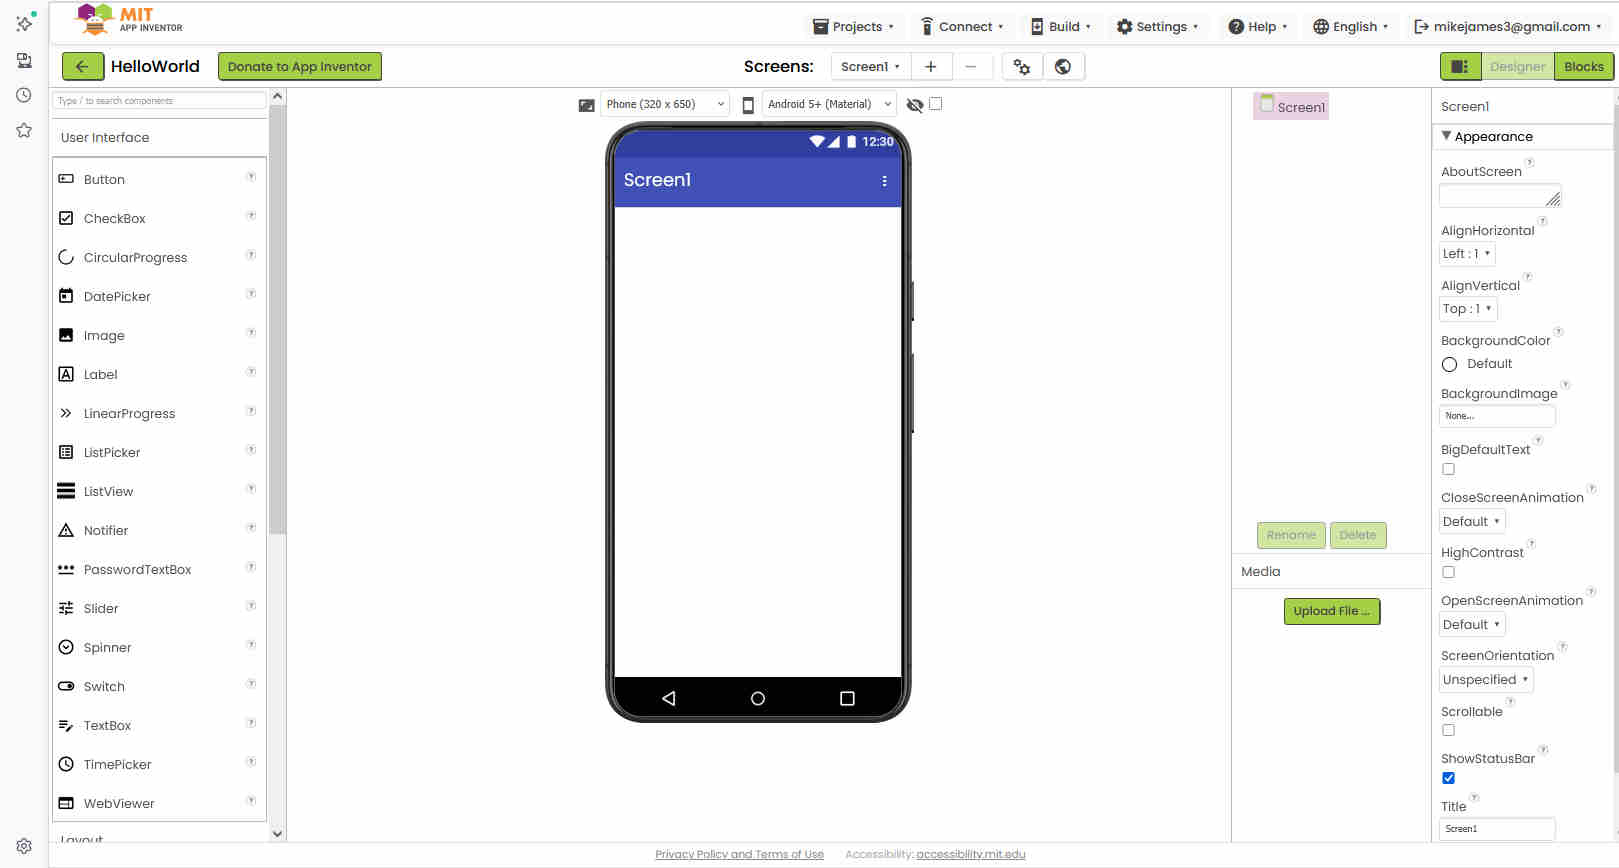Add a new screen with plus icon
The width and height of the screenshot is (1619, 868).
coord(930,67)
